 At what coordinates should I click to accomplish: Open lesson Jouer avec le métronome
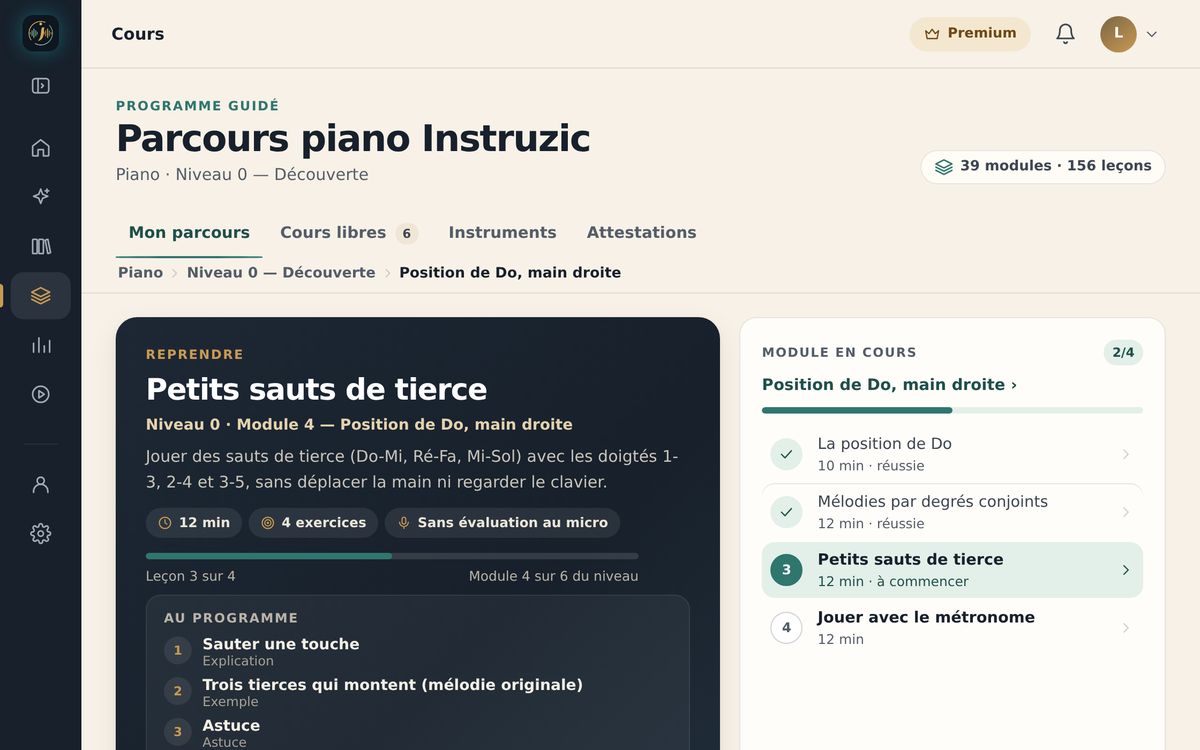click(952, 628)
